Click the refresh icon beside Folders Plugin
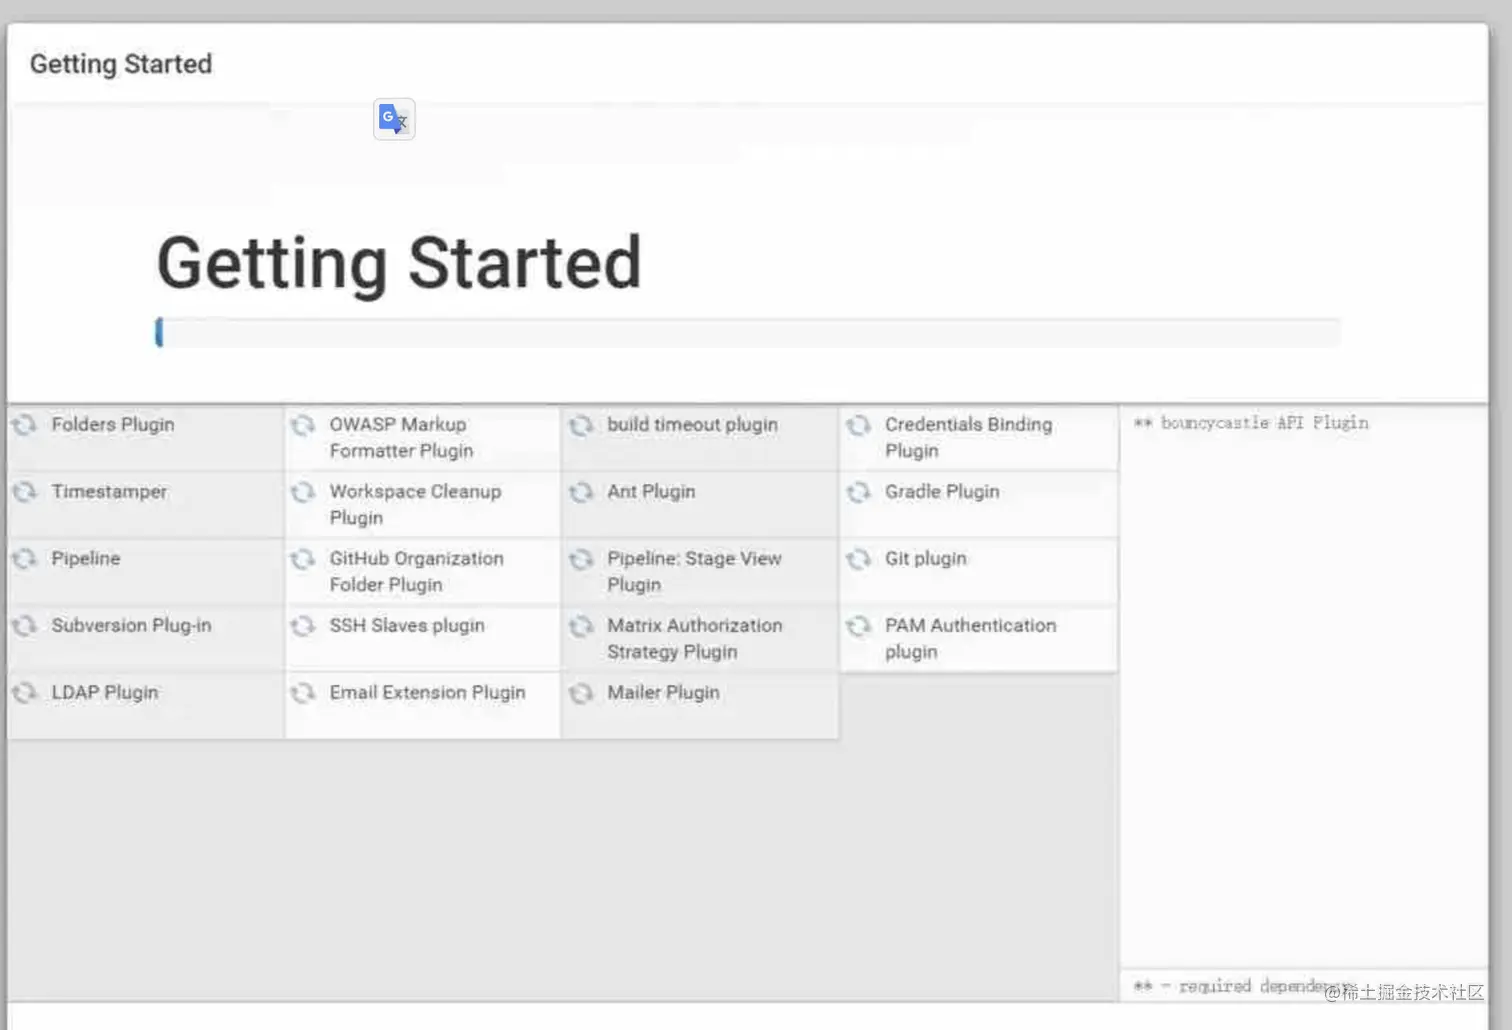The image size is (1512, 1030). tap(25, 425)
